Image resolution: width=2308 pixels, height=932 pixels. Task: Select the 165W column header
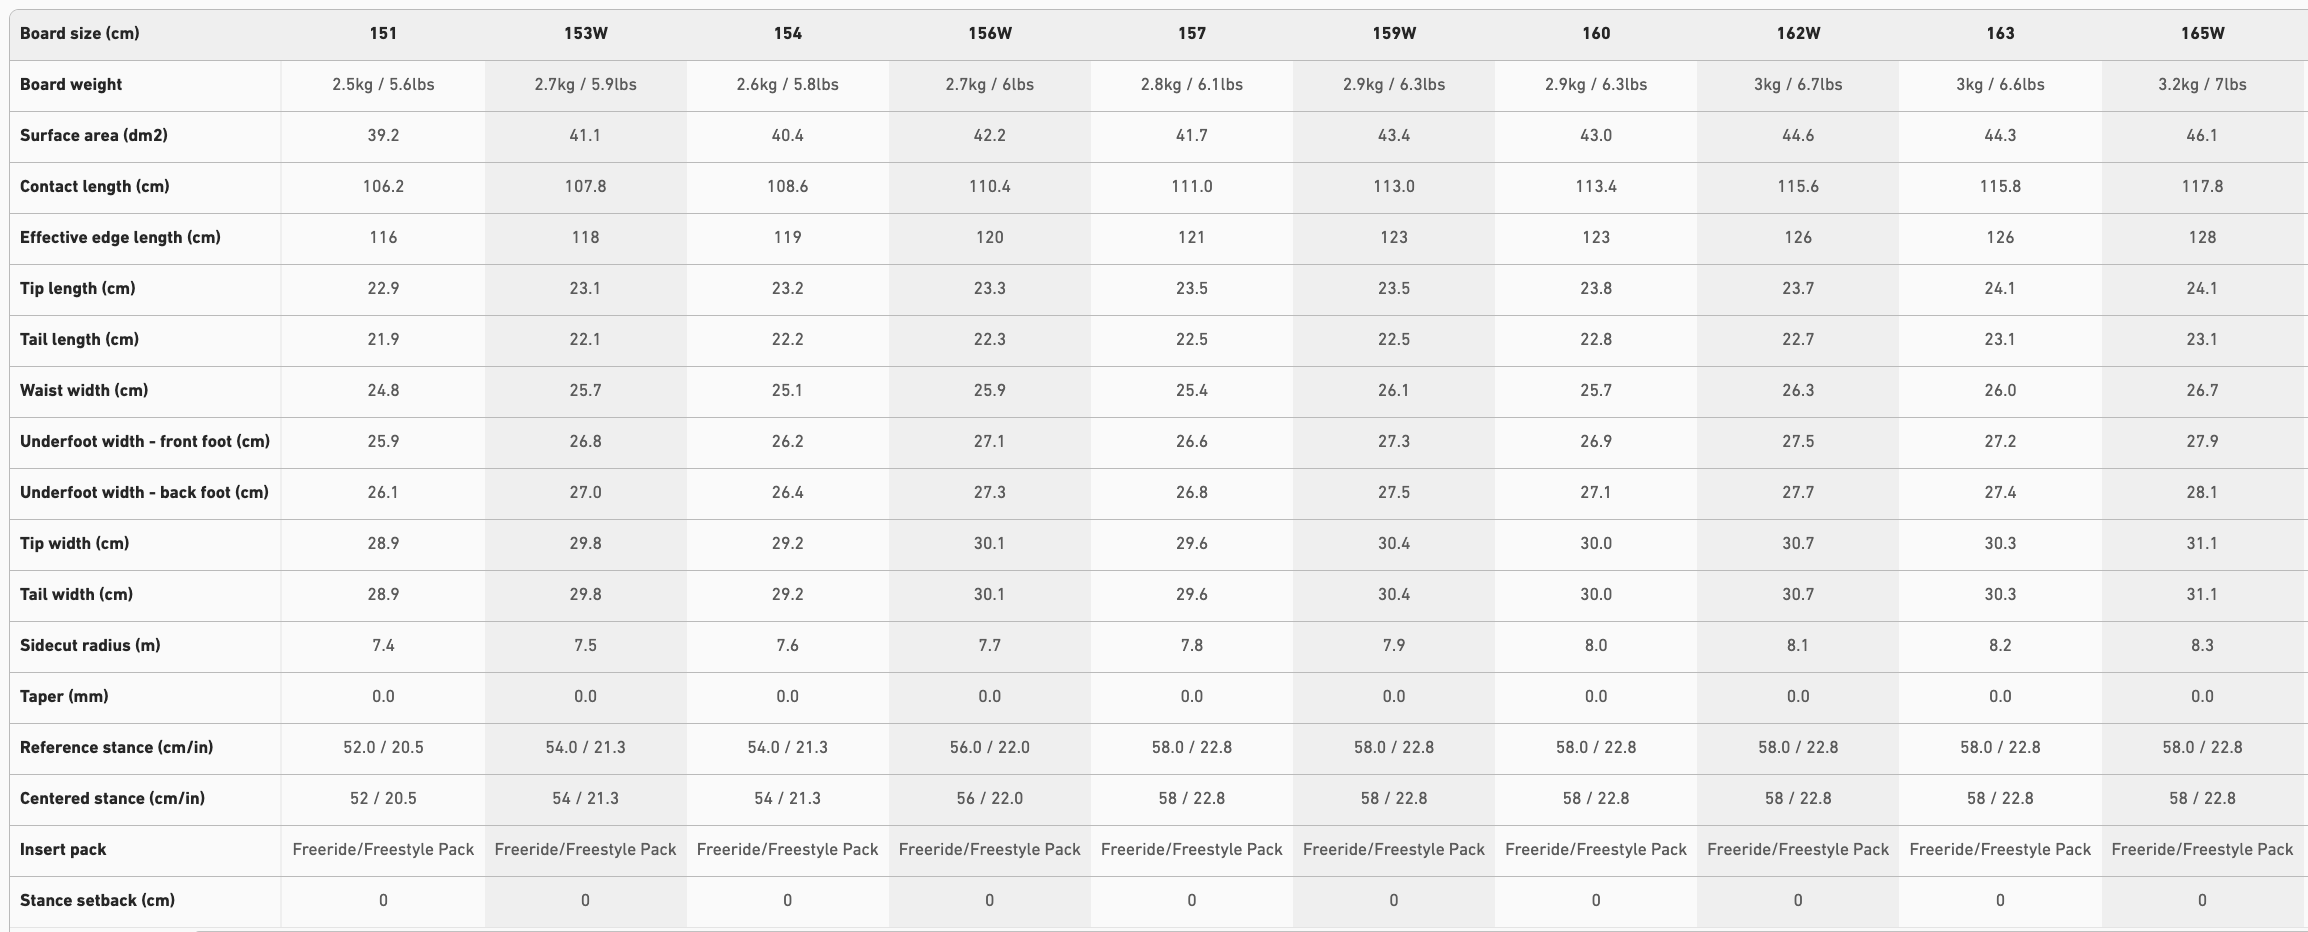point(2202,33)
